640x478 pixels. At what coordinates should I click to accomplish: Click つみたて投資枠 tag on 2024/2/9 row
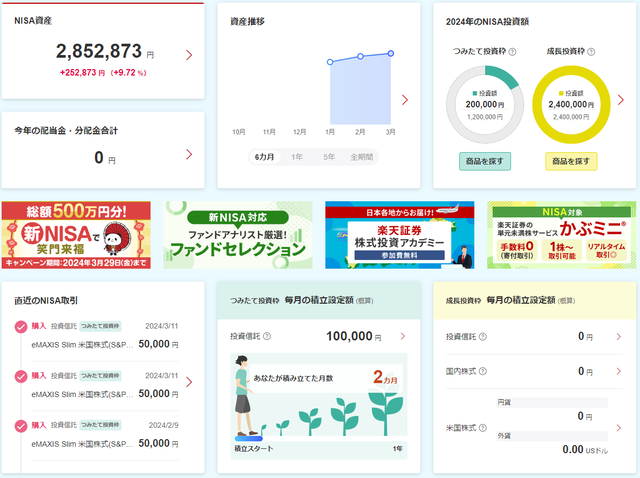tap(100, 425)
